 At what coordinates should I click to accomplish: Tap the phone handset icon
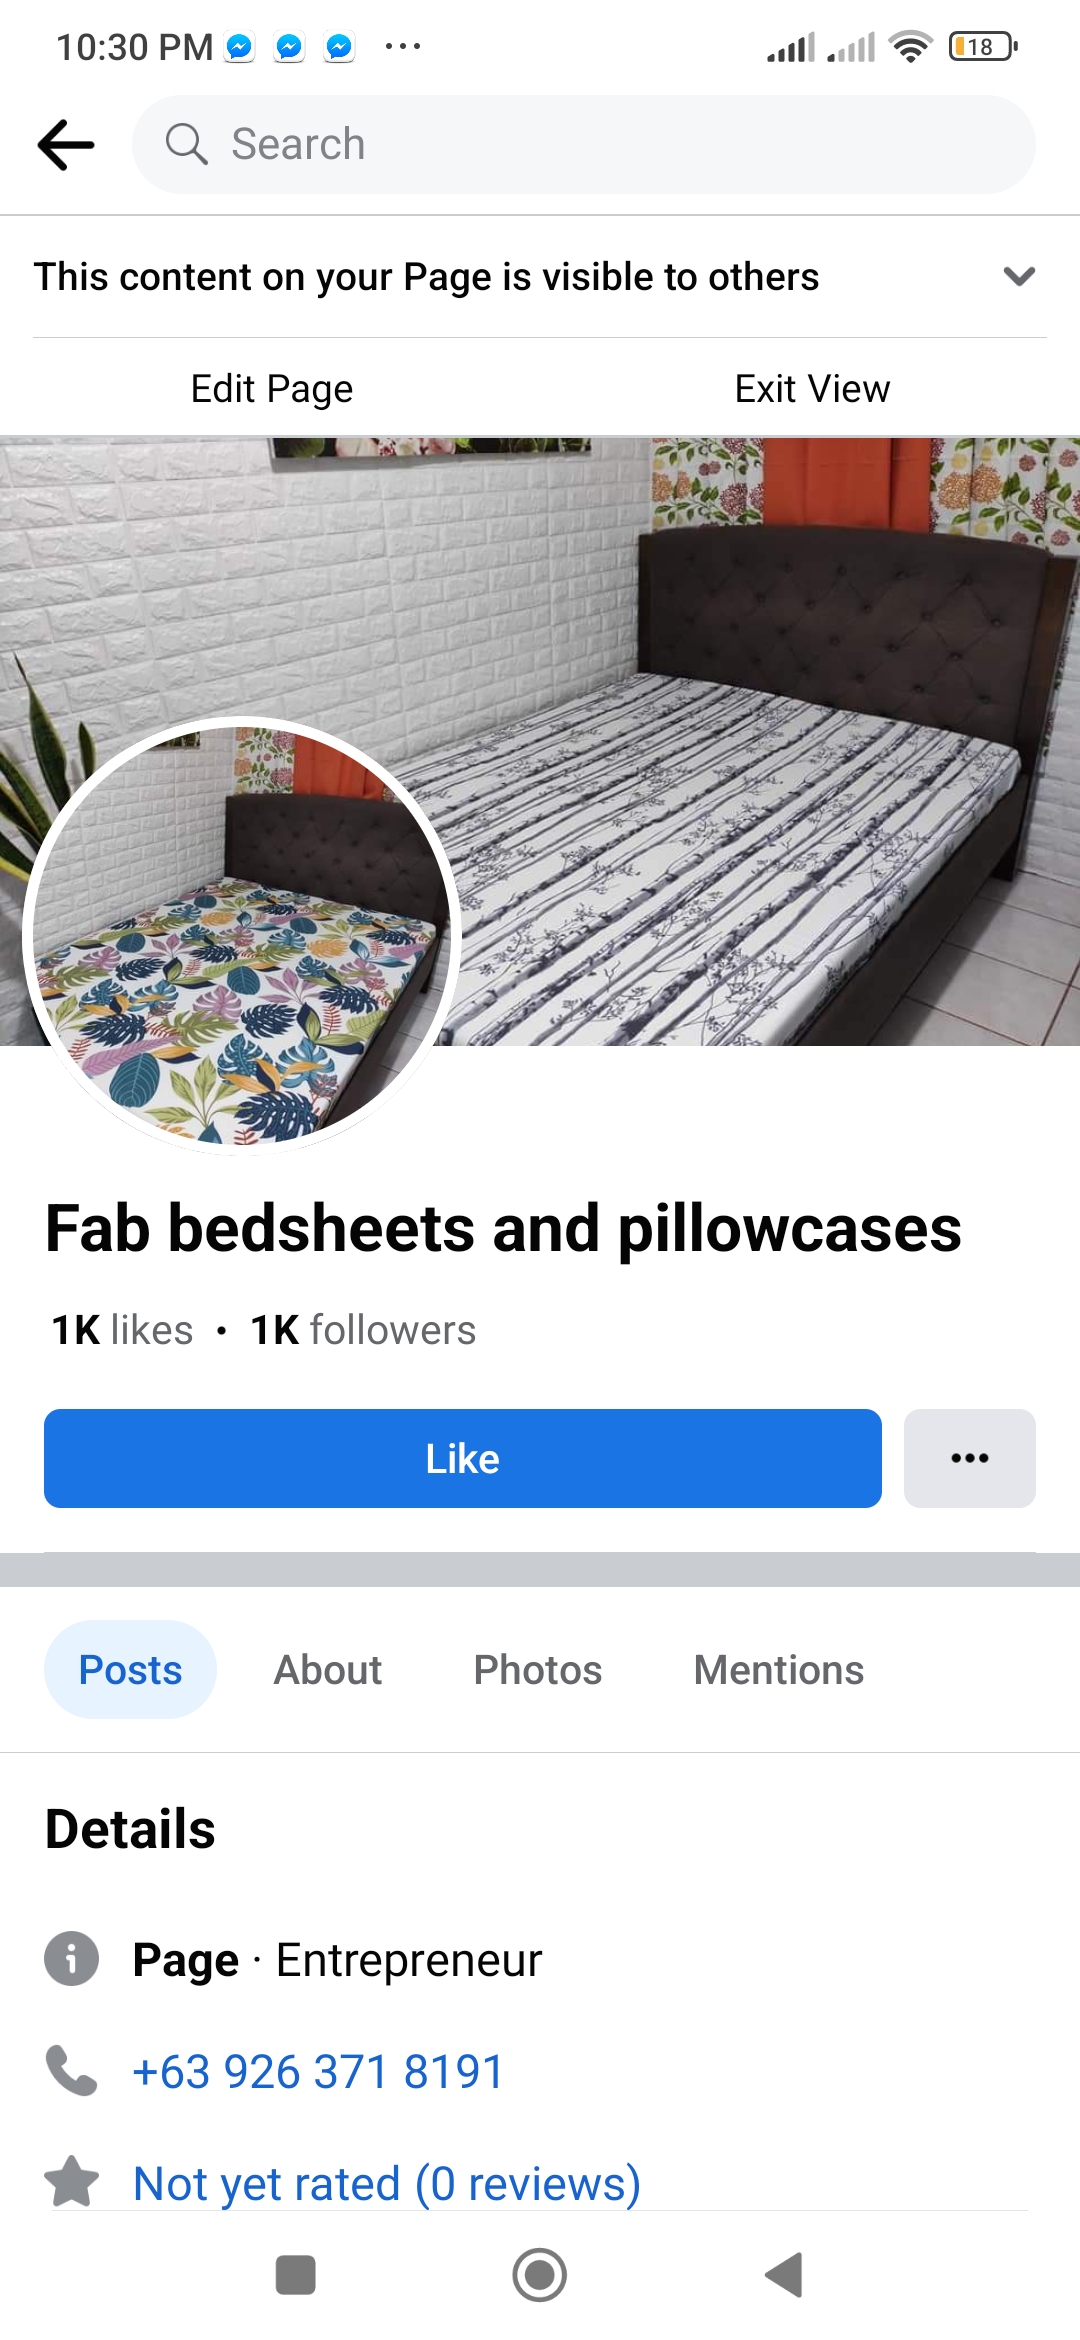[x=71, y=2071]
